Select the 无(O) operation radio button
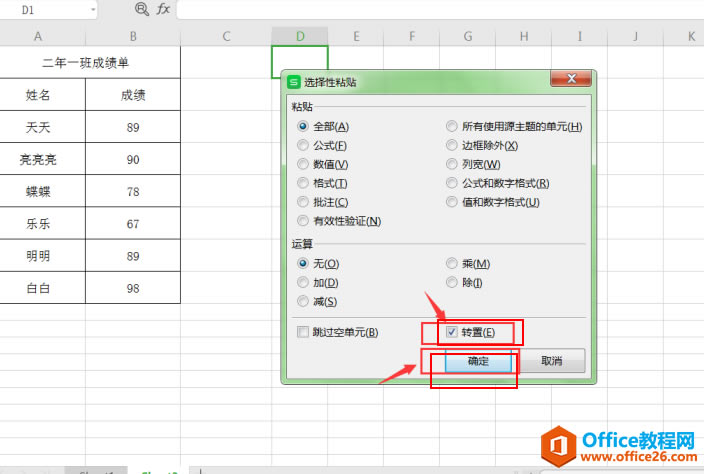This screenshot has width=704, height=474. (303, 263)
